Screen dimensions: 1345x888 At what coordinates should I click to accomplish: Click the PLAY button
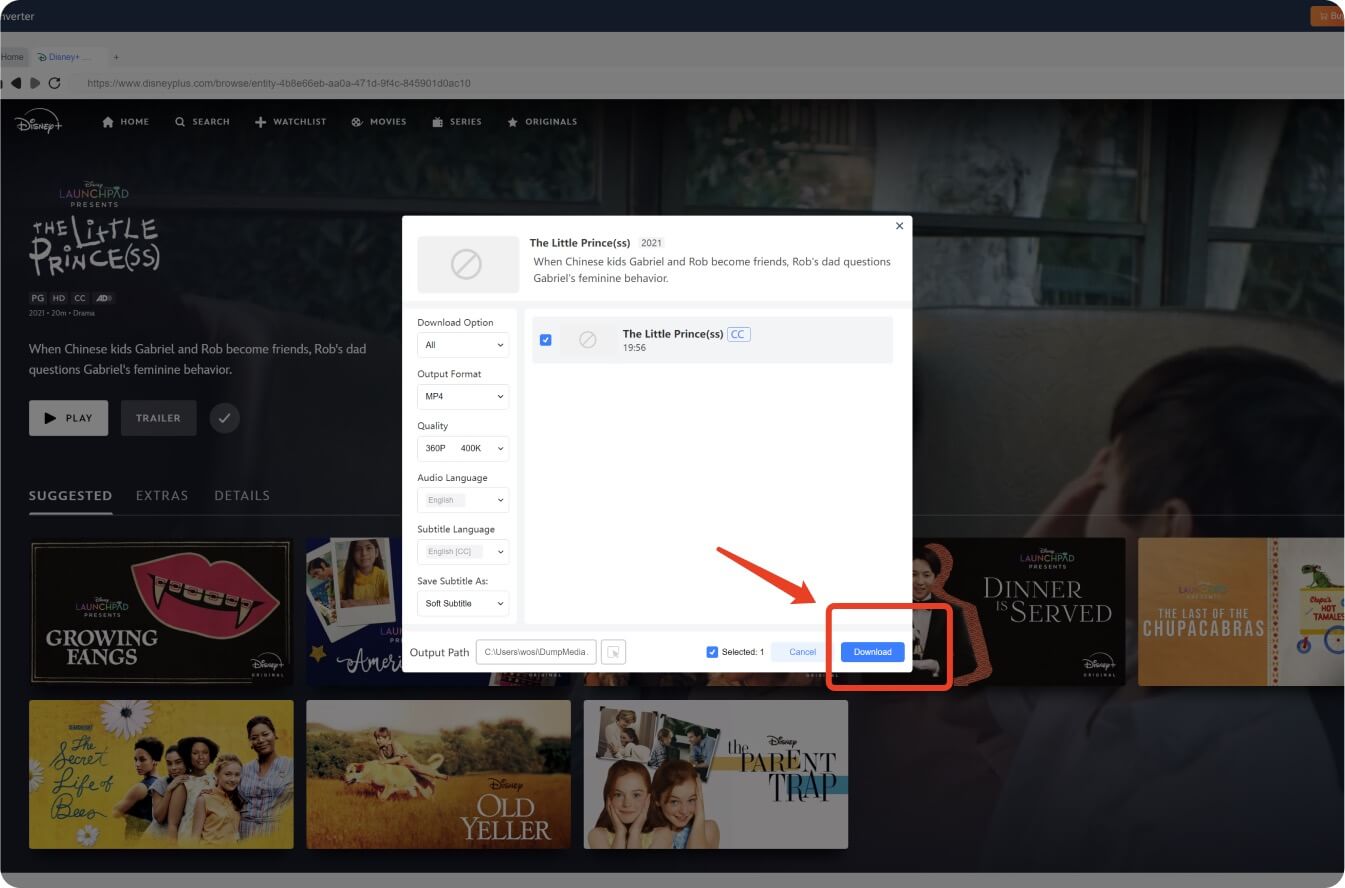69,418
